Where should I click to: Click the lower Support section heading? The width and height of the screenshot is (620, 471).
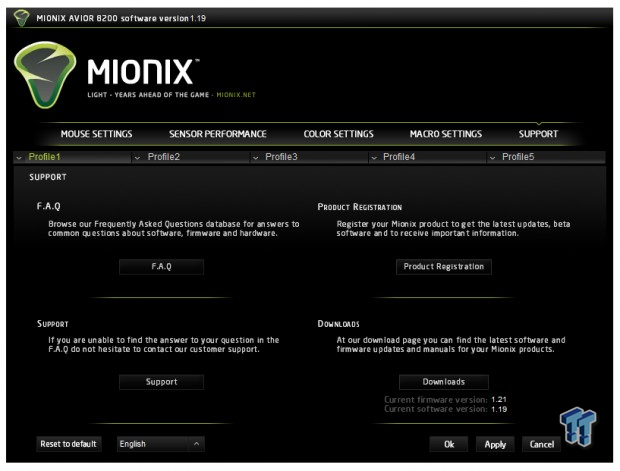coord(53,324)
